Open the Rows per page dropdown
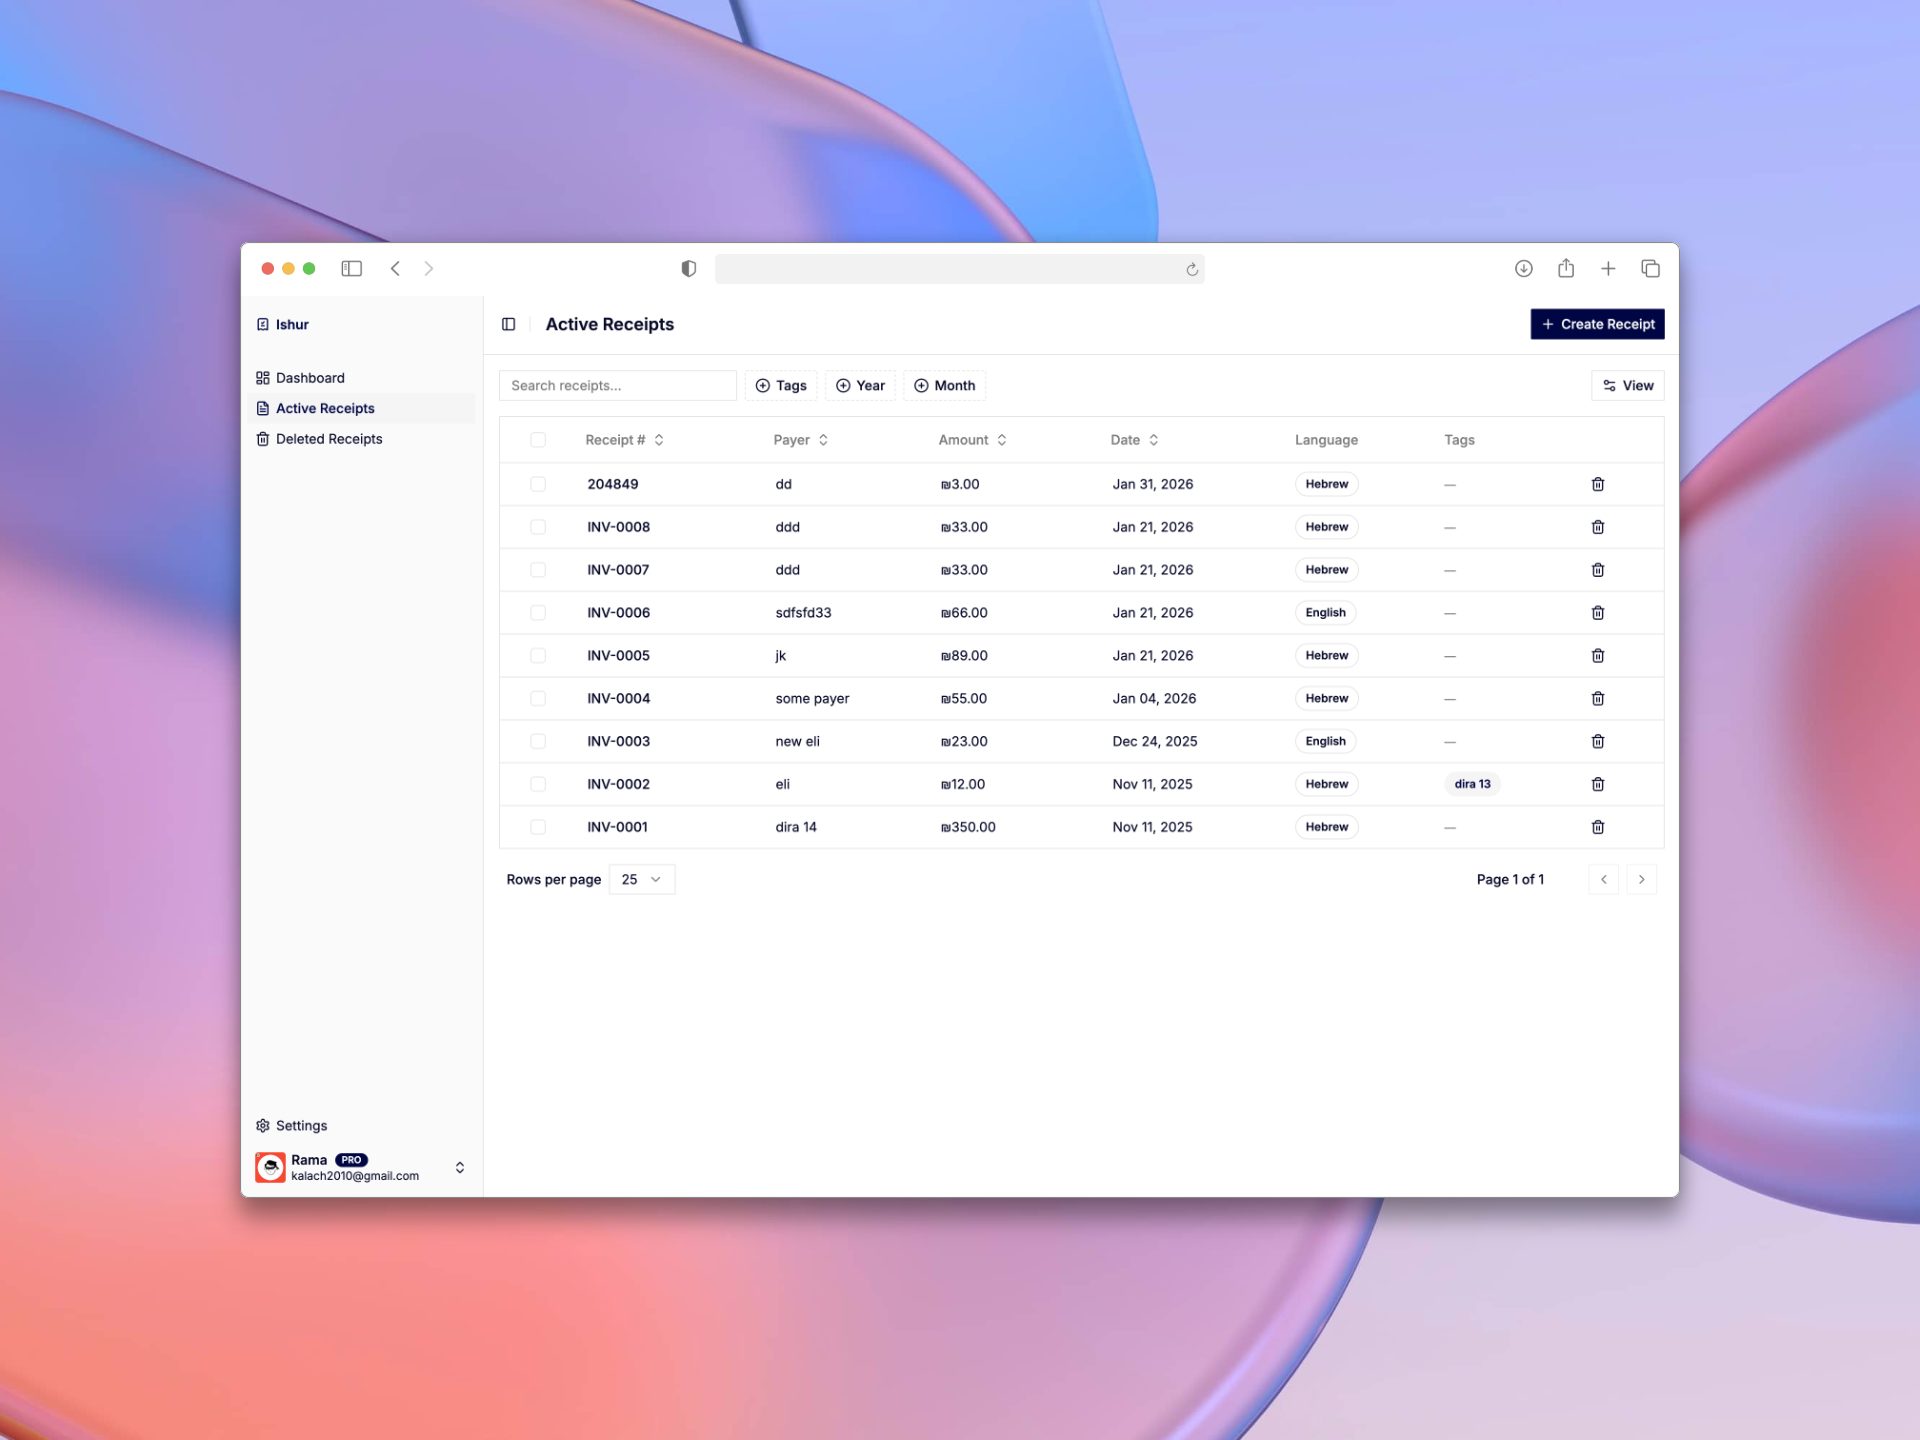1920x1440 pixels. pos(641,879)
